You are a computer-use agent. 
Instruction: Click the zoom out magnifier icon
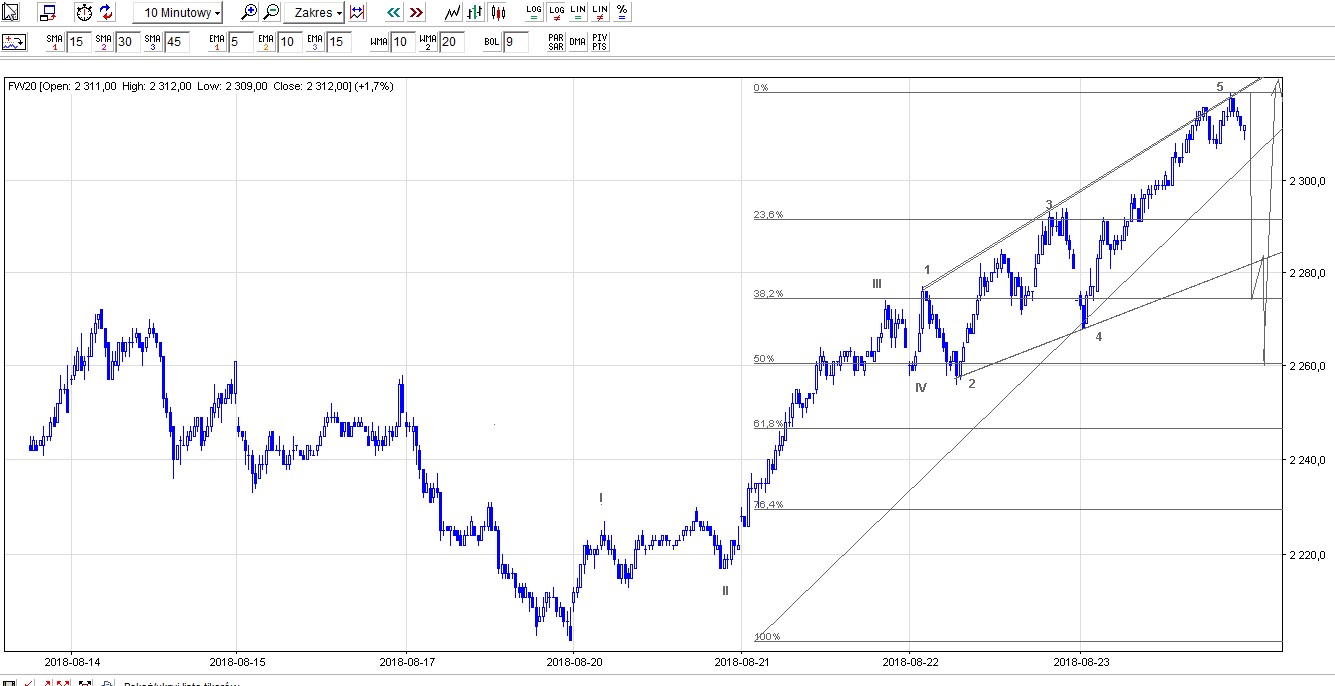[x=271, y=13]
